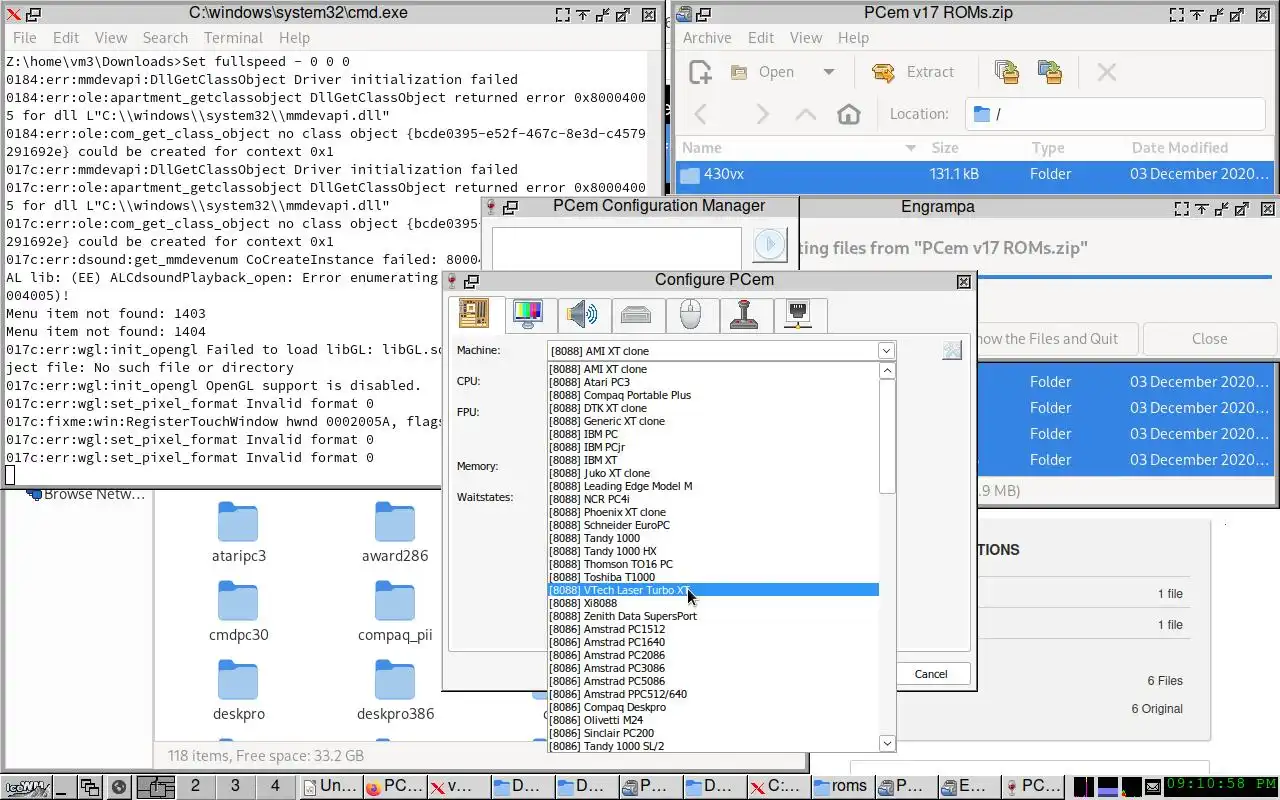Sort by the Name column header
This screenshot has height=800, width=1280.
pos(799,148)
